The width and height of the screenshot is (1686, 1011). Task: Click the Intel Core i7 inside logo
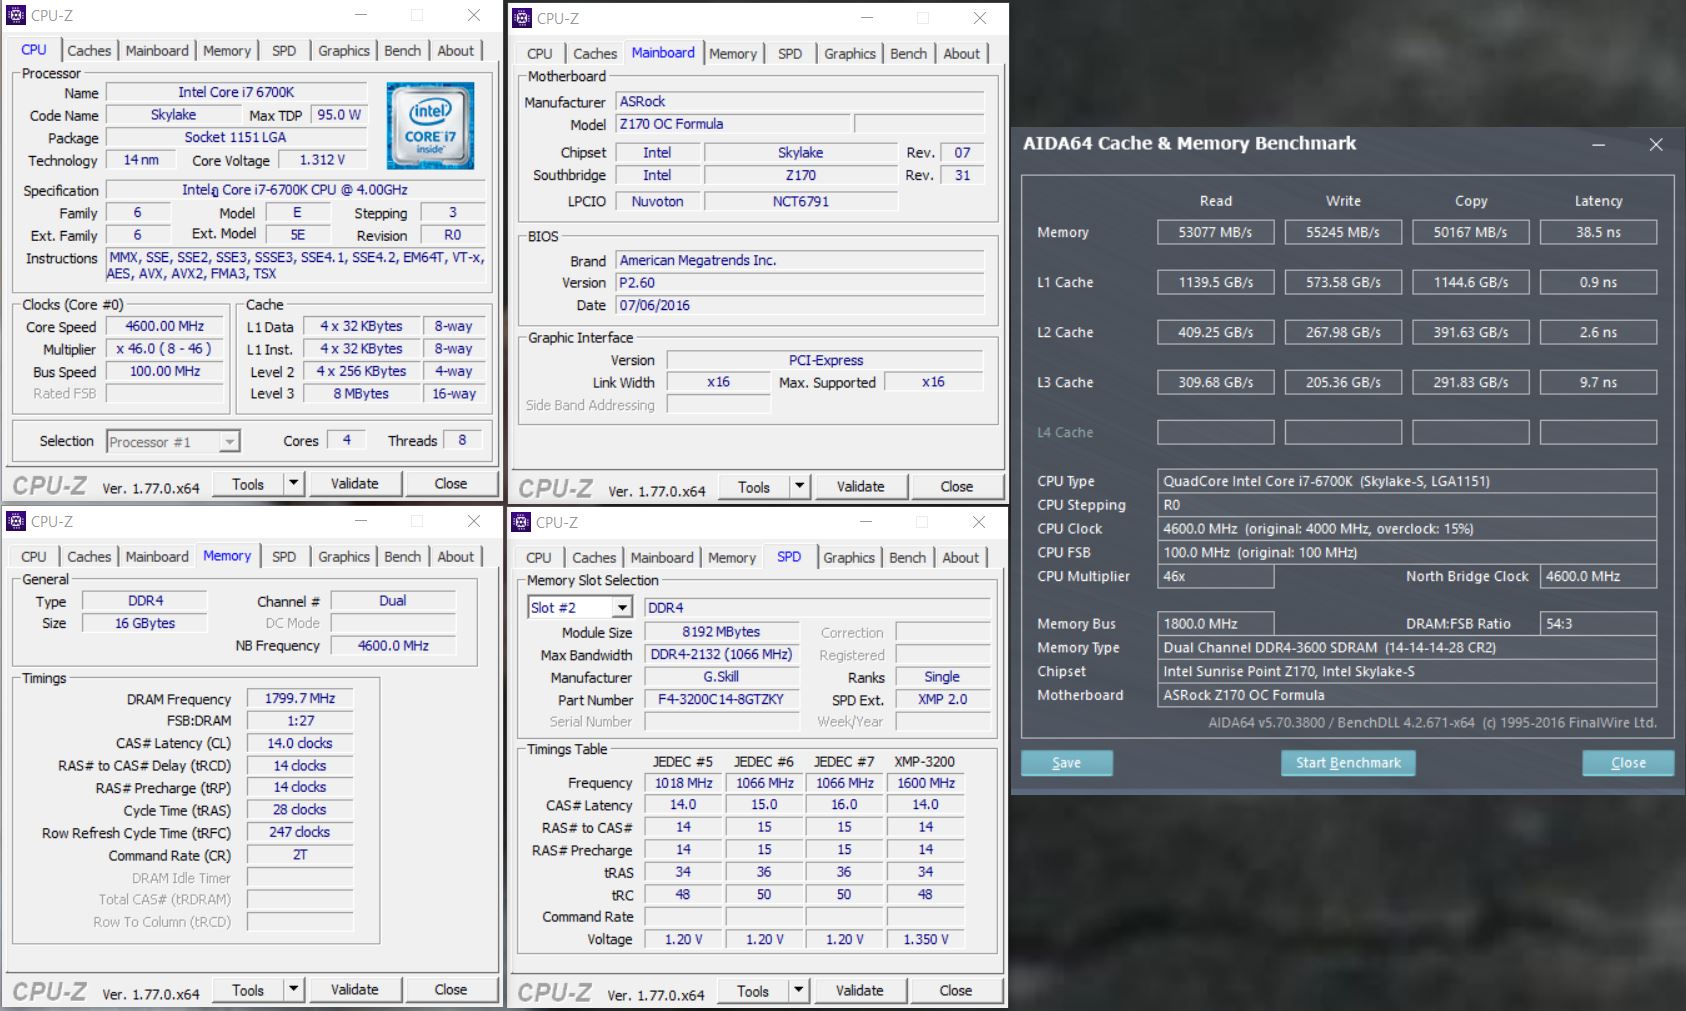coord(430,126)
